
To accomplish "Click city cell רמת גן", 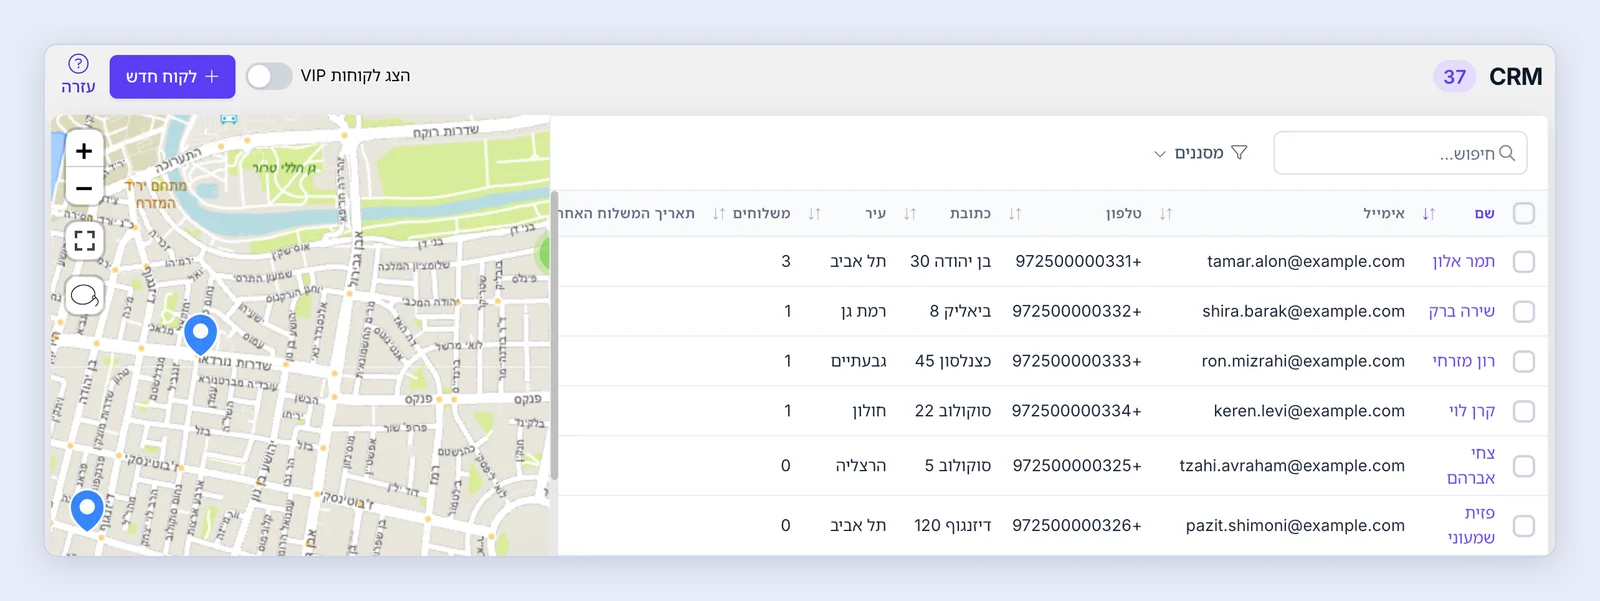I will click(x=863, y=311).
